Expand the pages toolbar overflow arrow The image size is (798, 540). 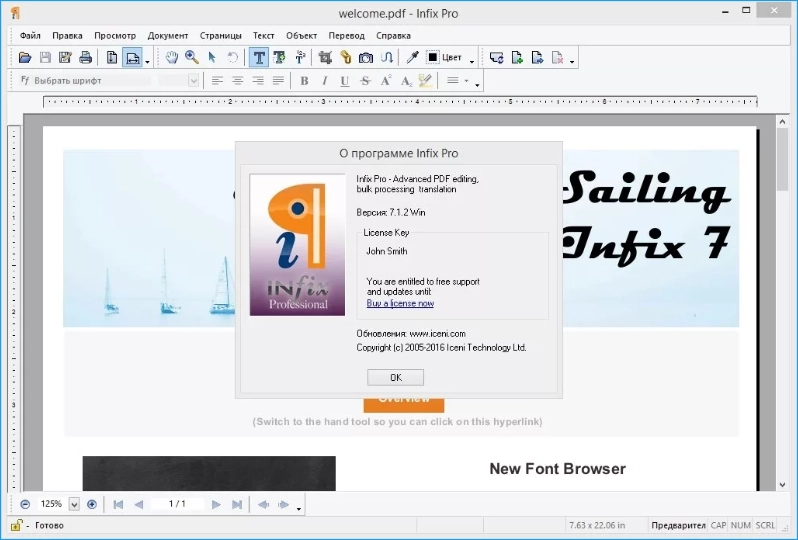tap(572, 62)
